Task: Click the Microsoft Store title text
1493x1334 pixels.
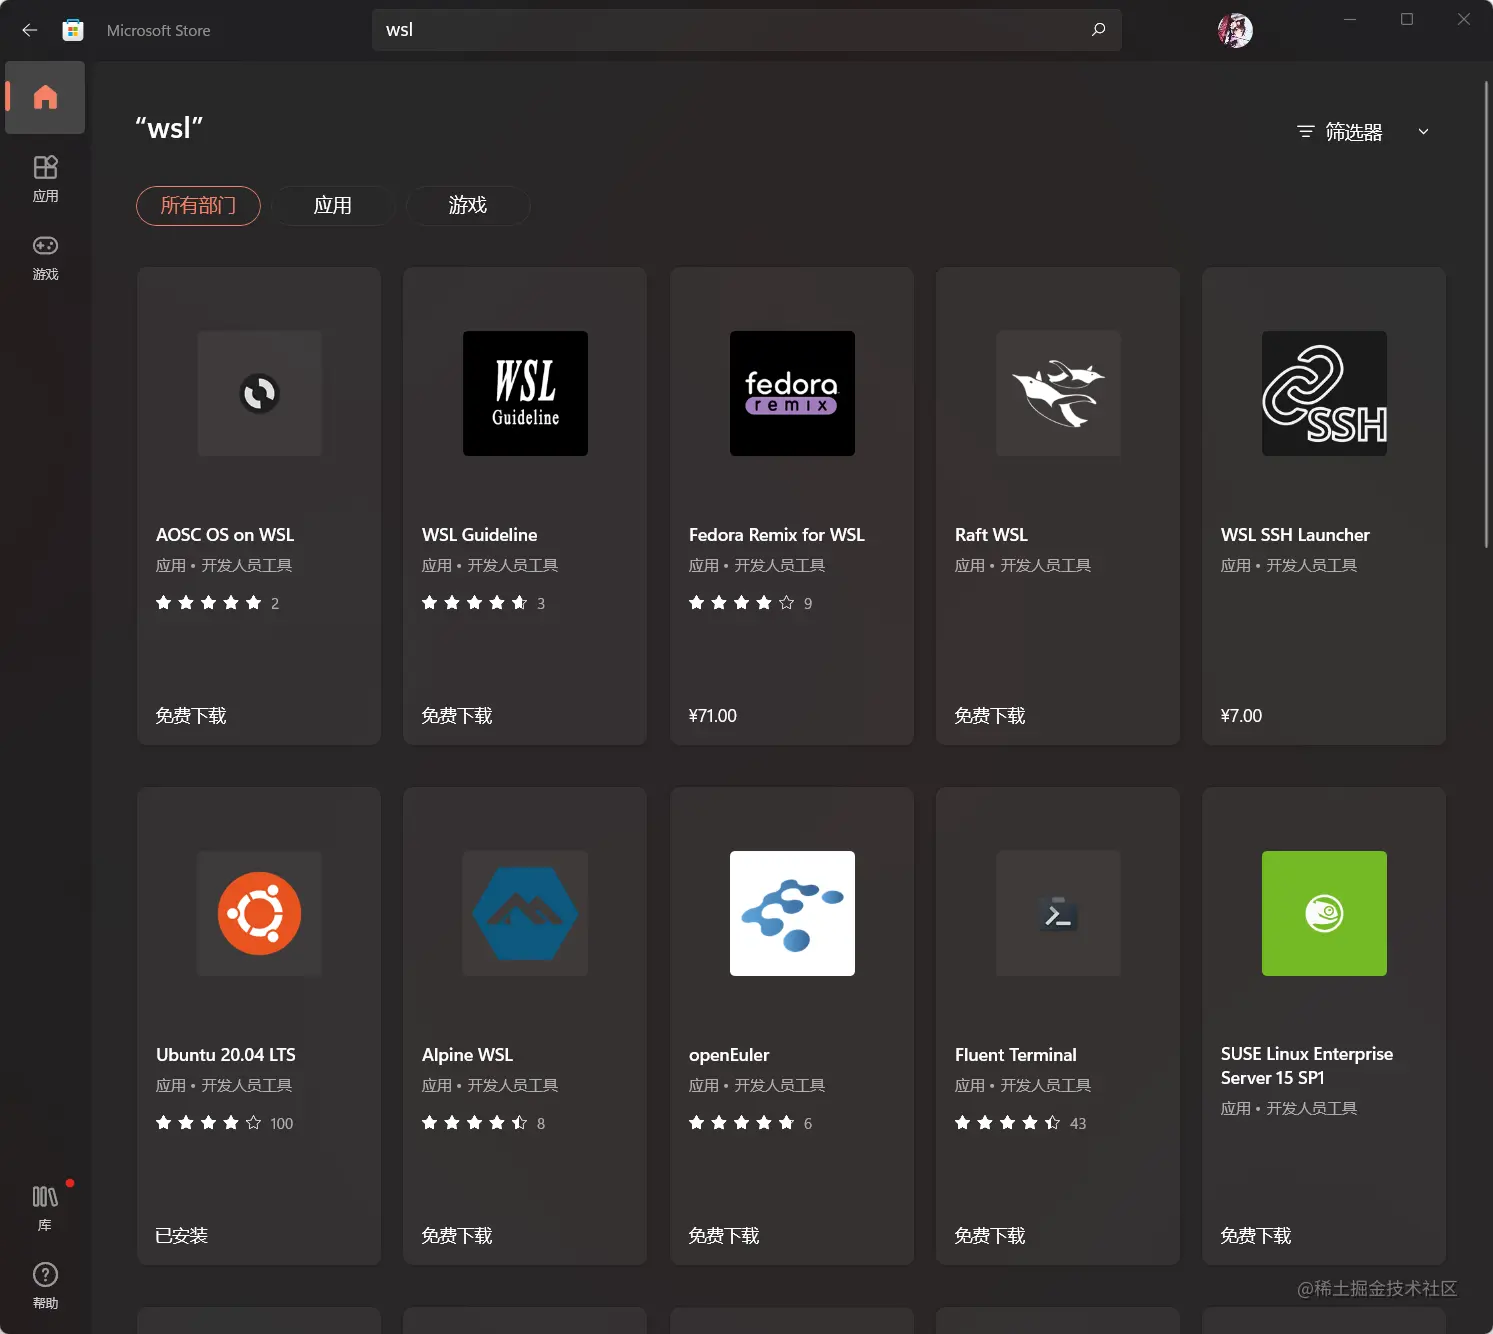Action: pos(159,31)
